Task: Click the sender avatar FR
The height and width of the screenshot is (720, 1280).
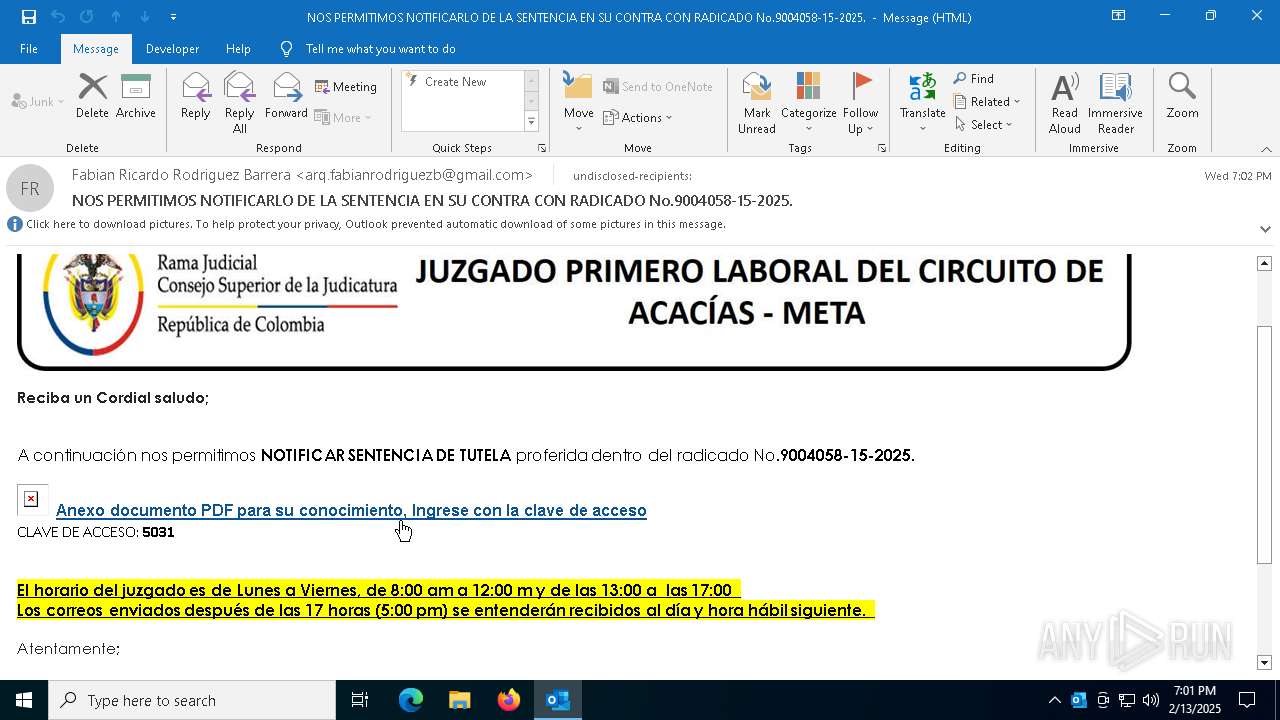Action: coord(30,188)
